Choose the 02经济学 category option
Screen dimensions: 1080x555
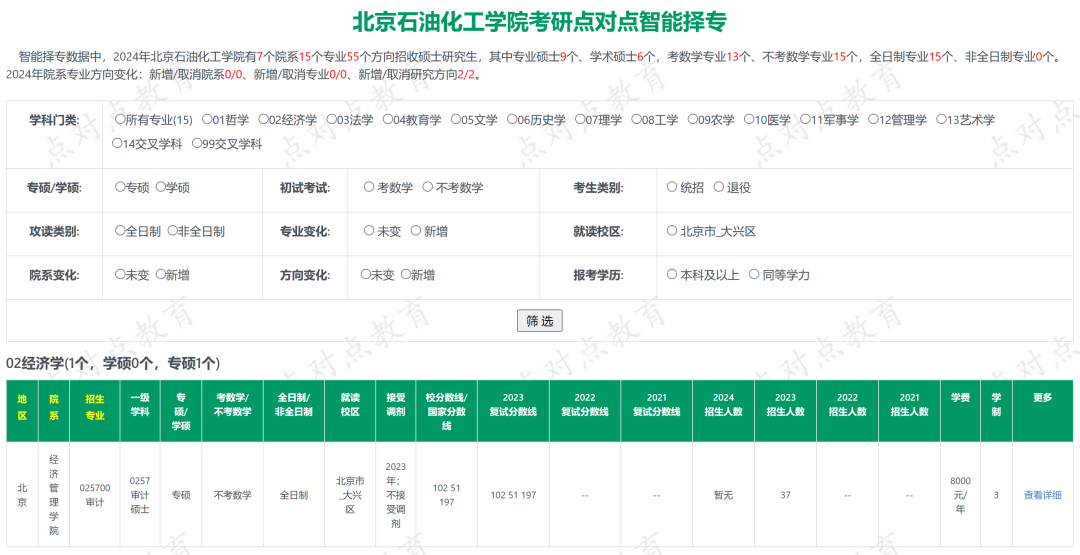tap(263, 120)
